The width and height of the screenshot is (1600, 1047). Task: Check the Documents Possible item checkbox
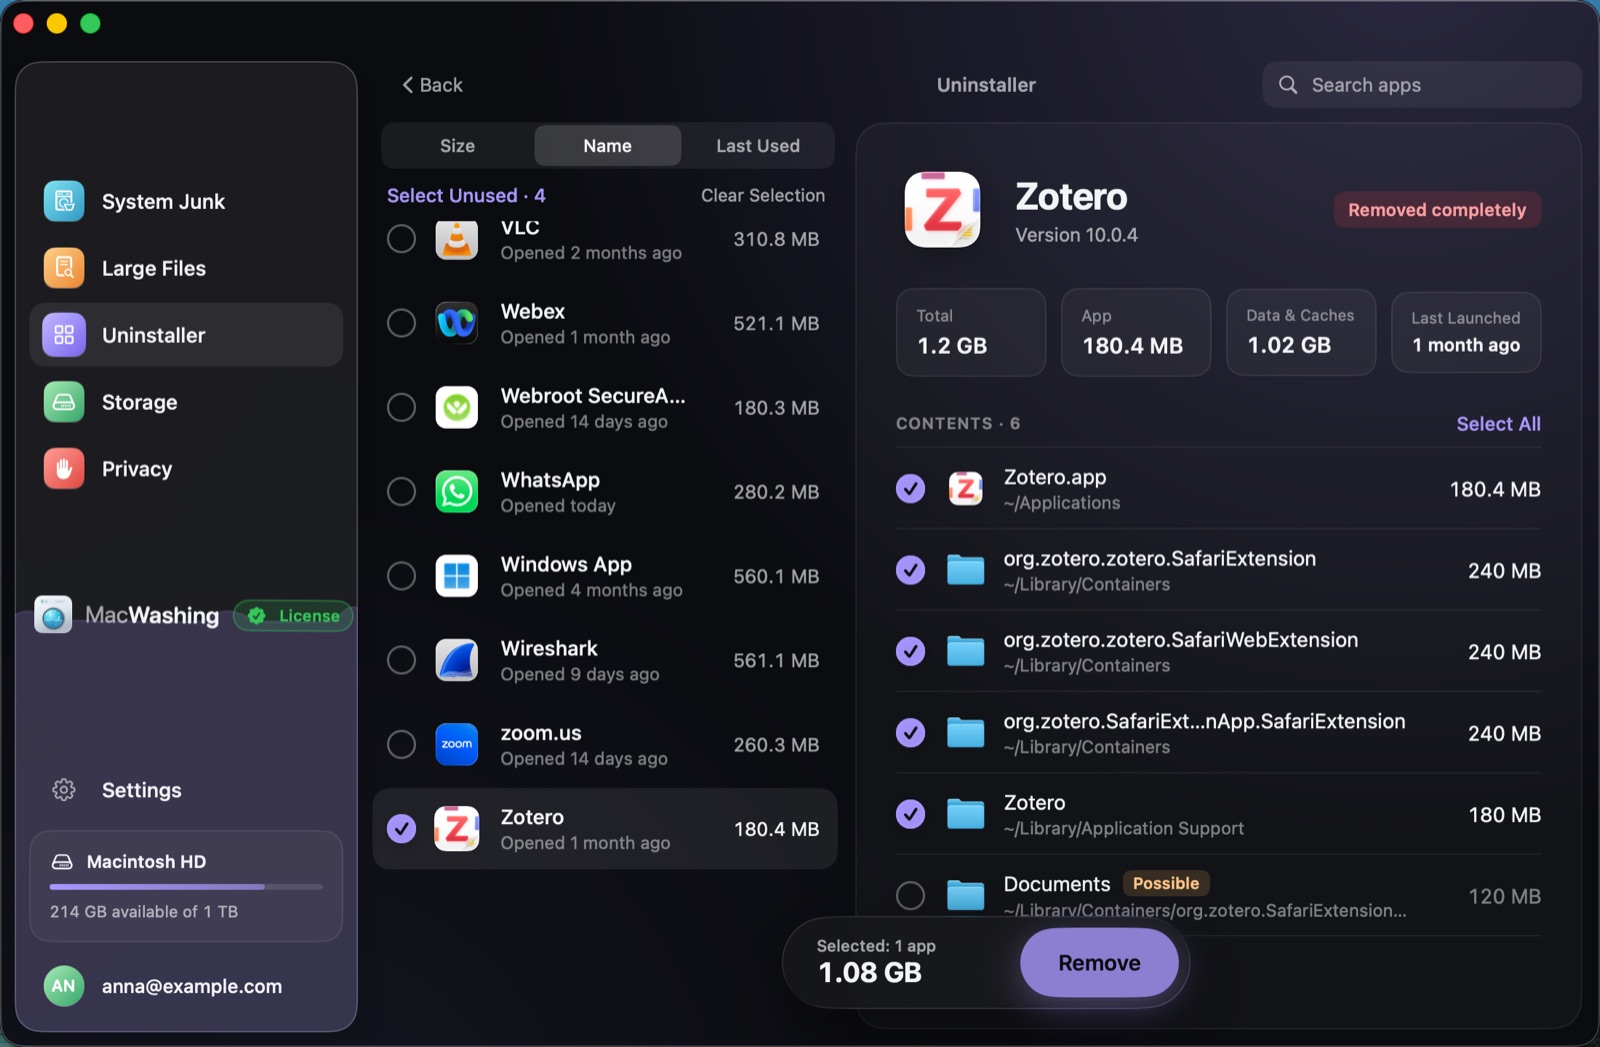[910, 895]
